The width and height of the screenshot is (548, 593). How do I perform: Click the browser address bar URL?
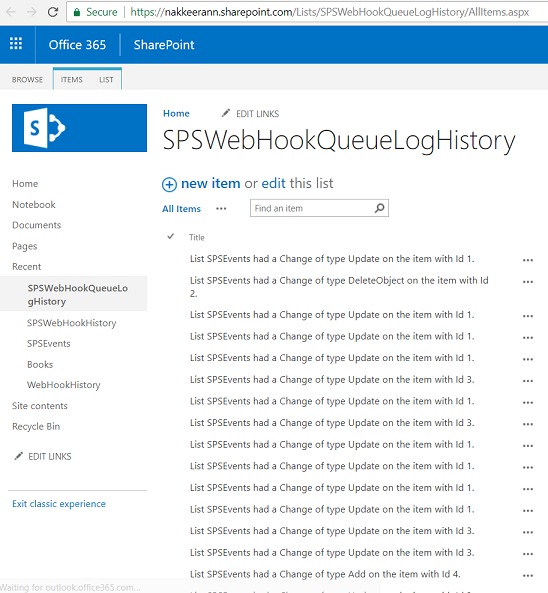coord(329,12)
